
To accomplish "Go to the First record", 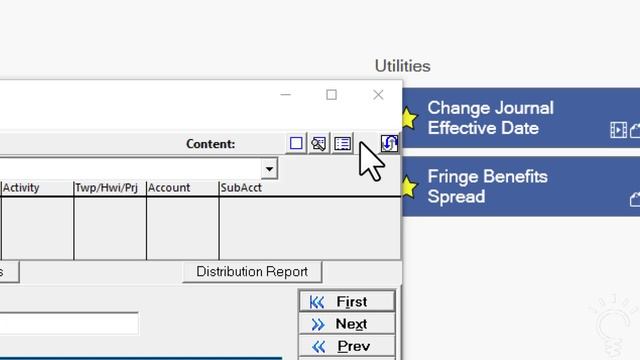I will point(347,302).
